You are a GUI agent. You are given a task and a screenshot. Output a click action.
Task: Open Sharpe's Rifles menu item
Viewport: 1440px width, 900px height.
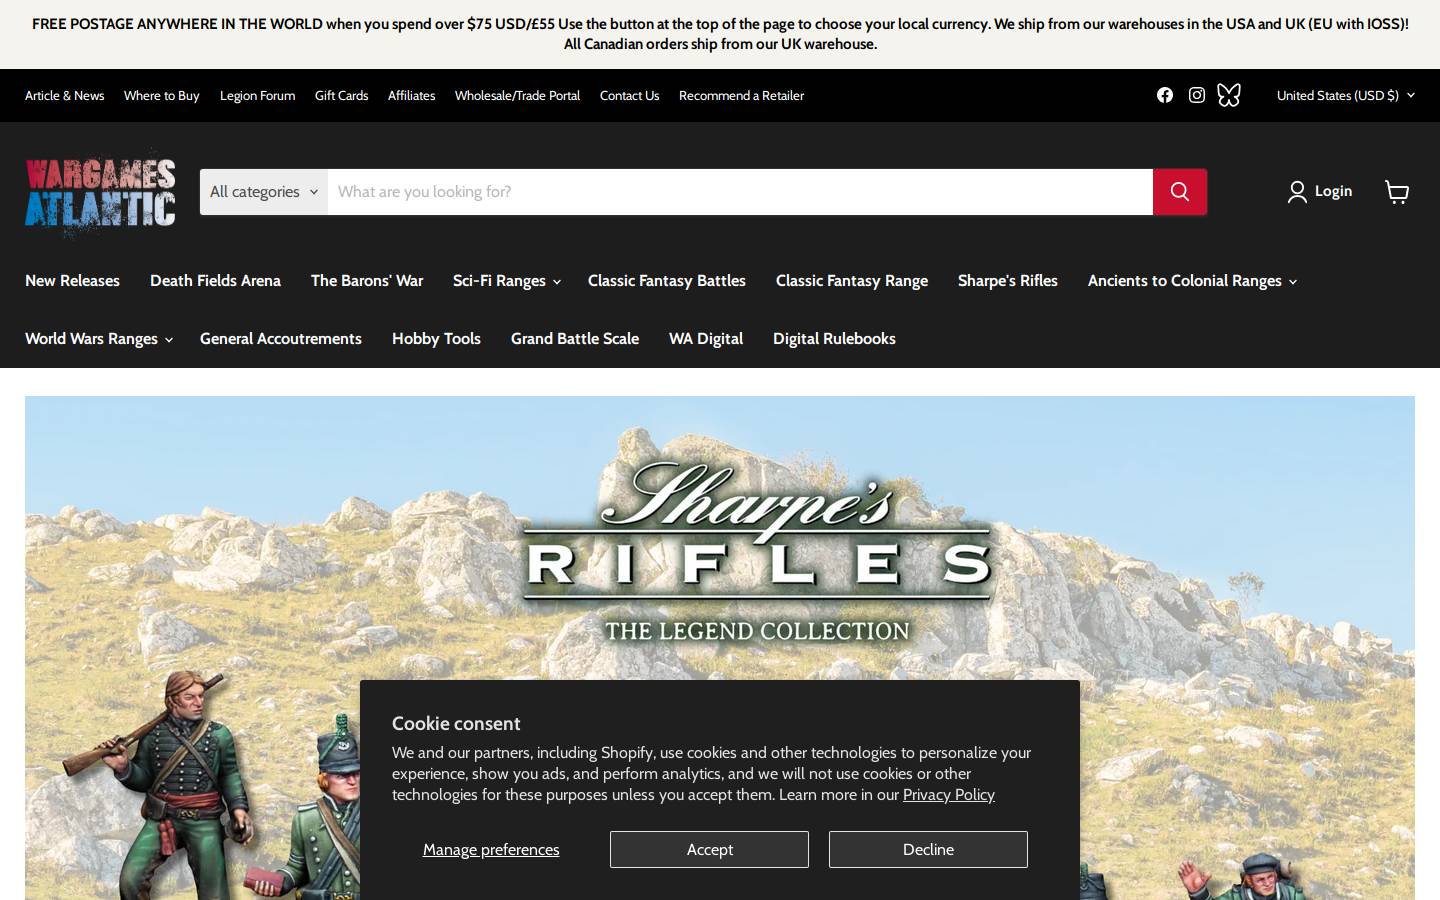[1008, 281]
